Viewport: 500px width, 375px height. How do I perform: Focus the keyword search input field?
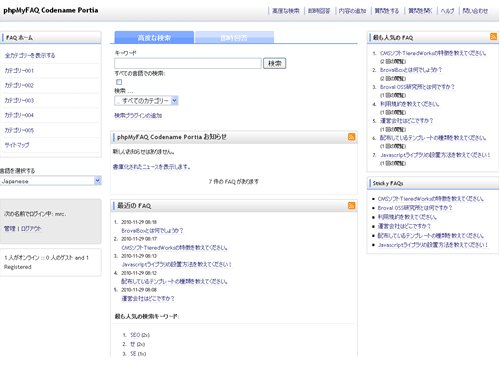(188, 63)
